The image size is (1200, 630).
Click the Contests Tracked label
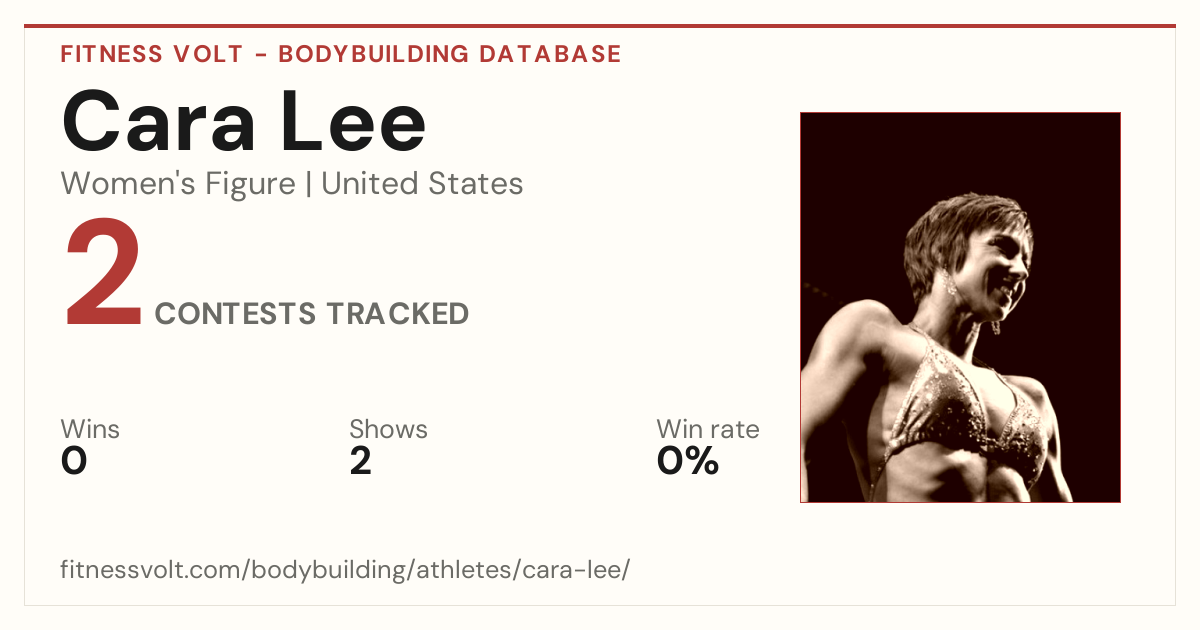click(312, 314)
